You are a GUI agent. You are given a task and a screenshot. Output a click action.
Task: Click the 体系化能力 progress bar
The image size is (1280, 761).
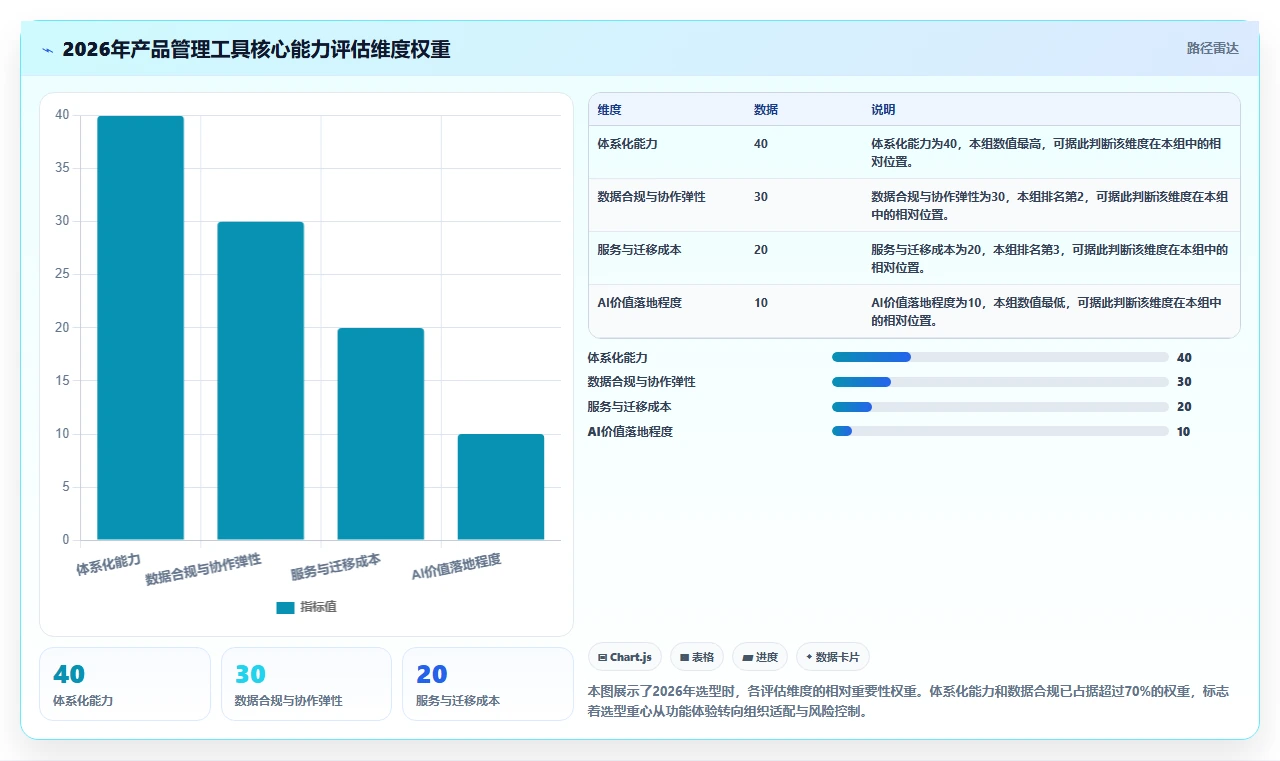pos(1000,357)
